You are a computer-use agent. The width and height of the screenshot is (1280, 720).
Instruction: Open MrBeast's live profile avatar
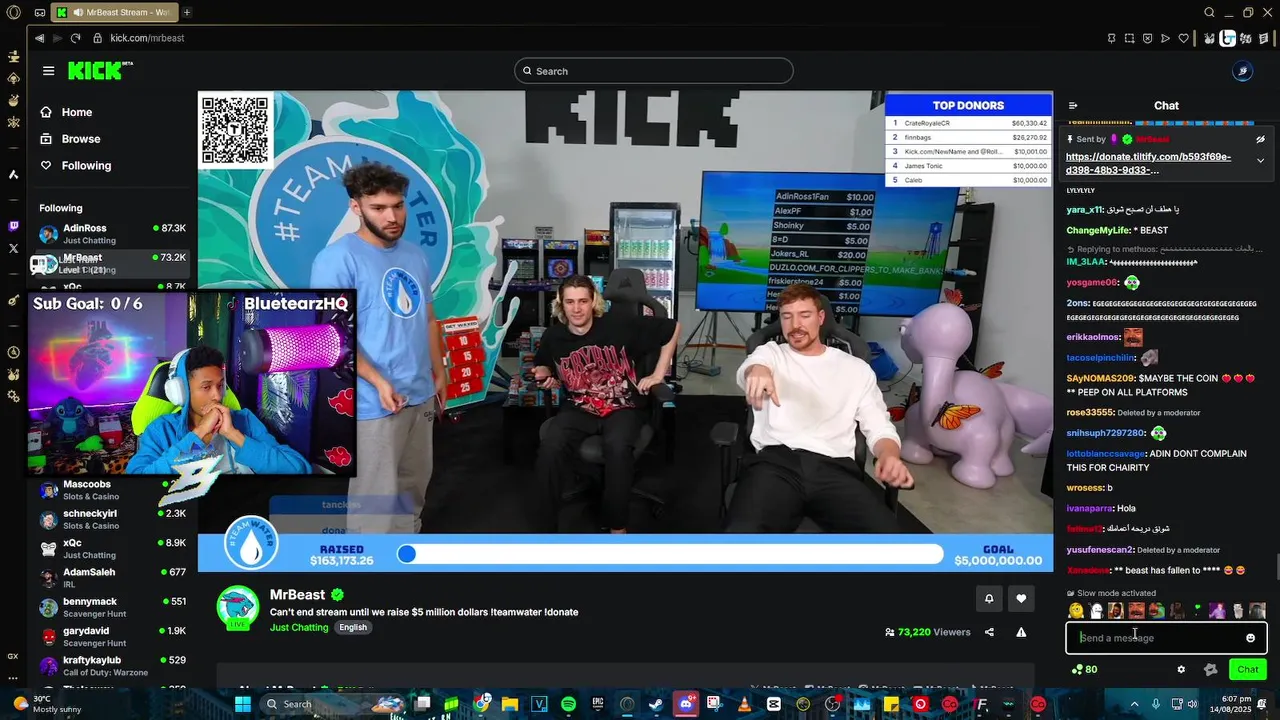click(x=238, y=608)
